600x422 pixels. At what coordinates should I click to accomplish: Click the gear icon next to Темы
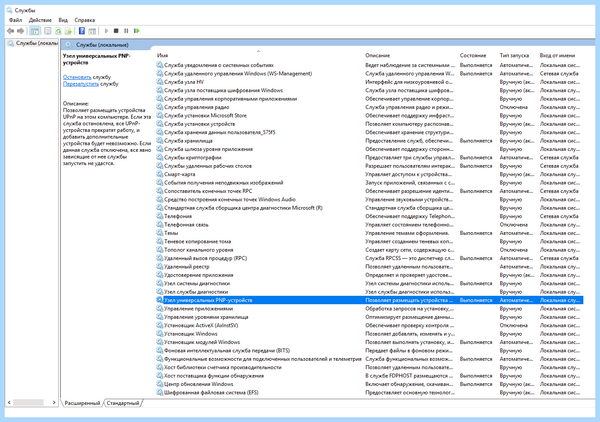point(160,233)
